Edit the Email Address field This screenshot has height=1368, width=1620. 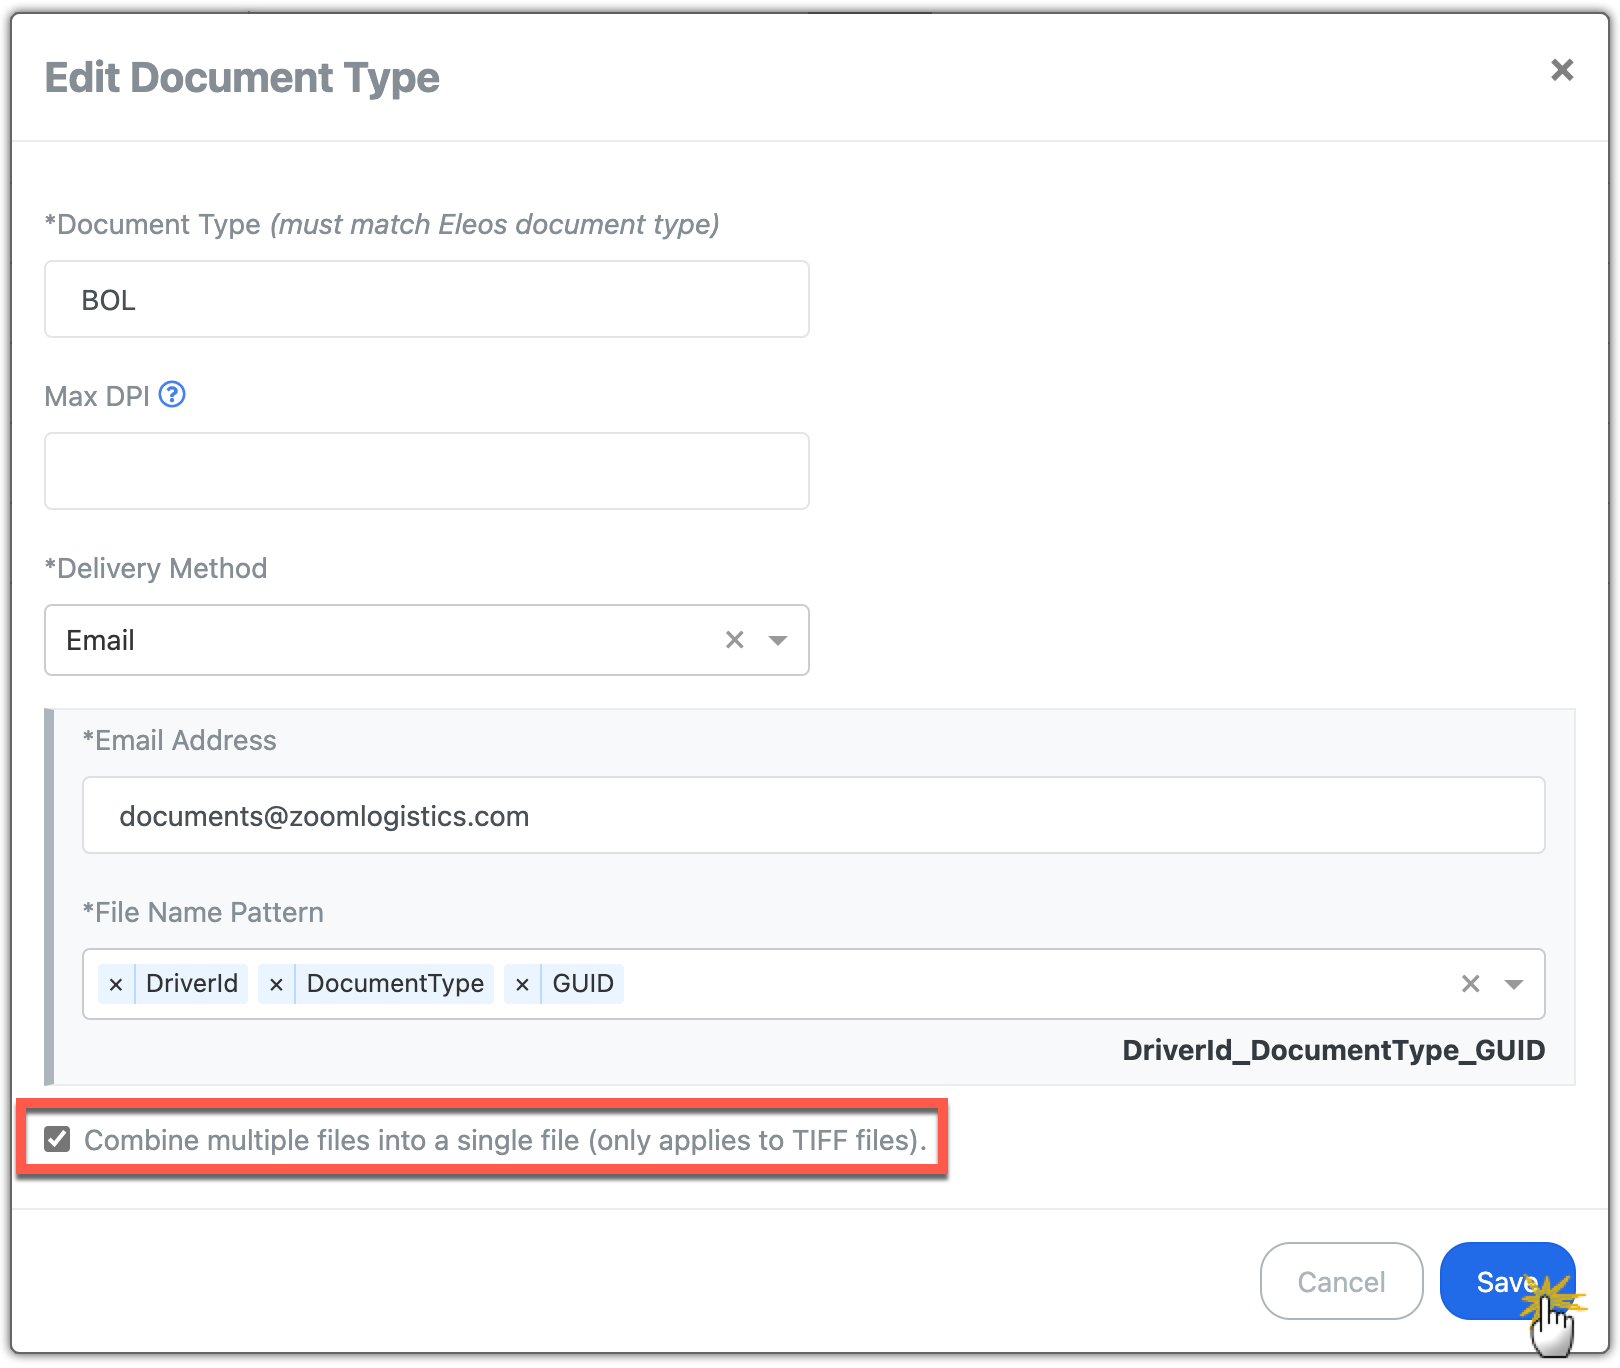(x=812, y=816)
